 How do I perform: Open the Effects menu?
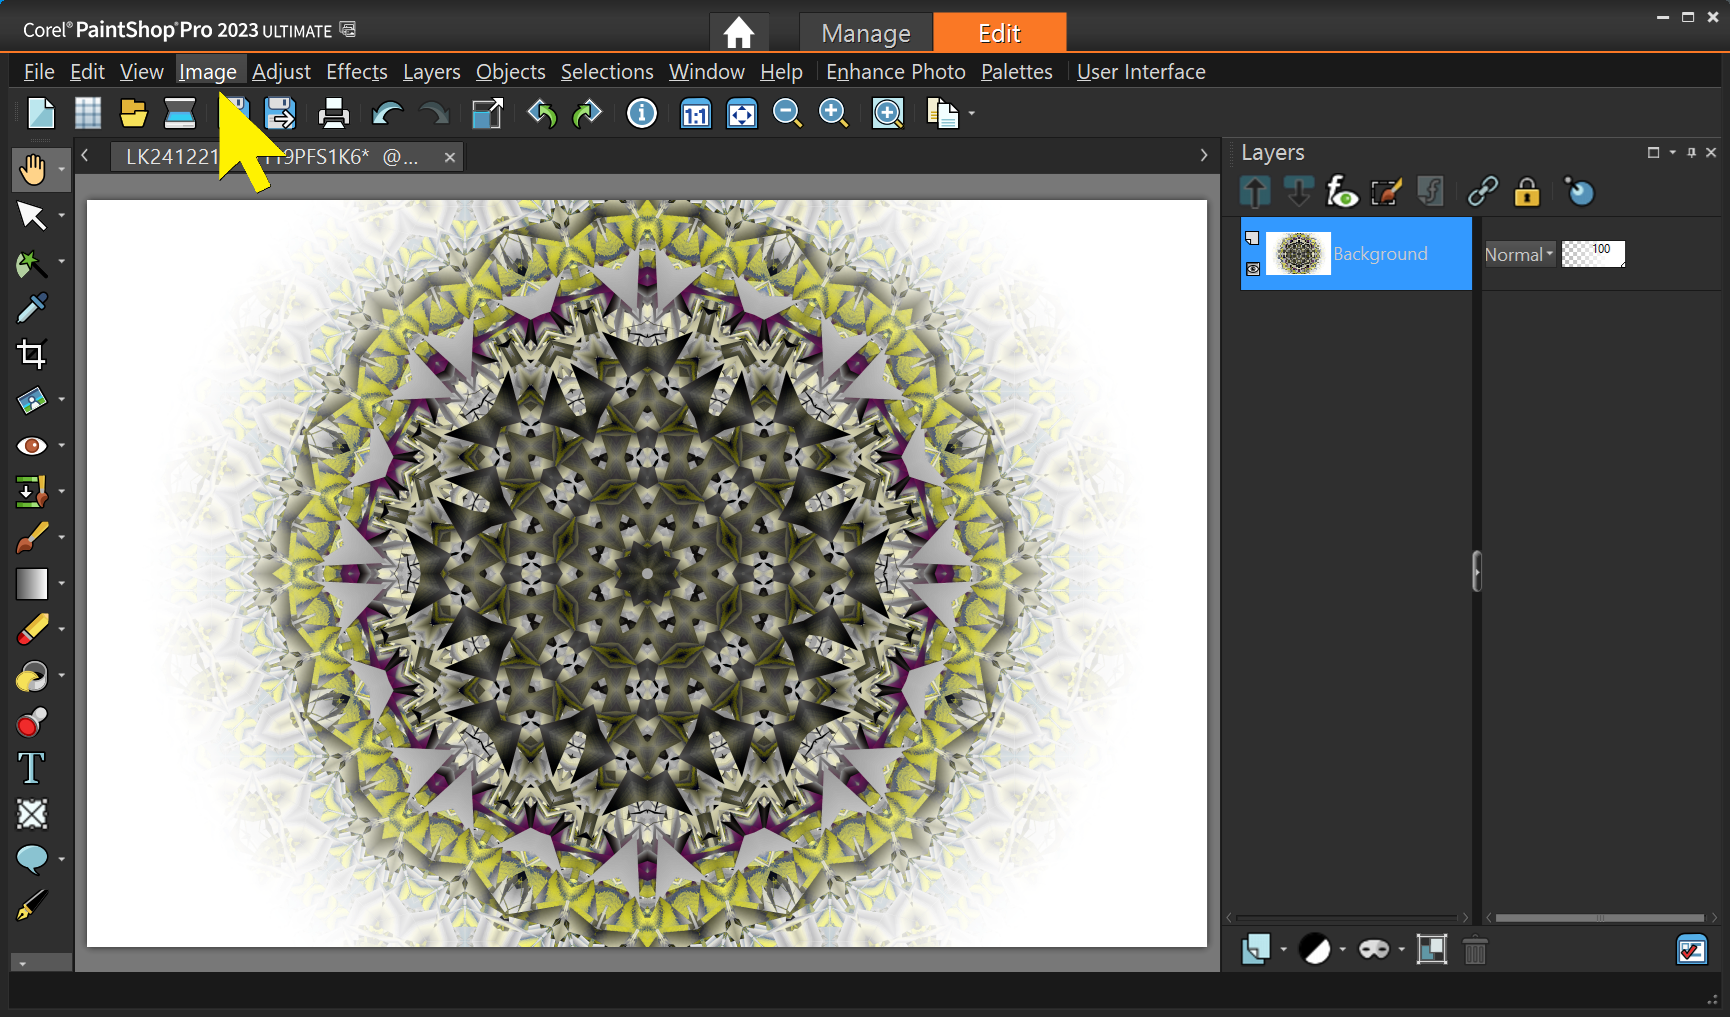tap(356, 72)
